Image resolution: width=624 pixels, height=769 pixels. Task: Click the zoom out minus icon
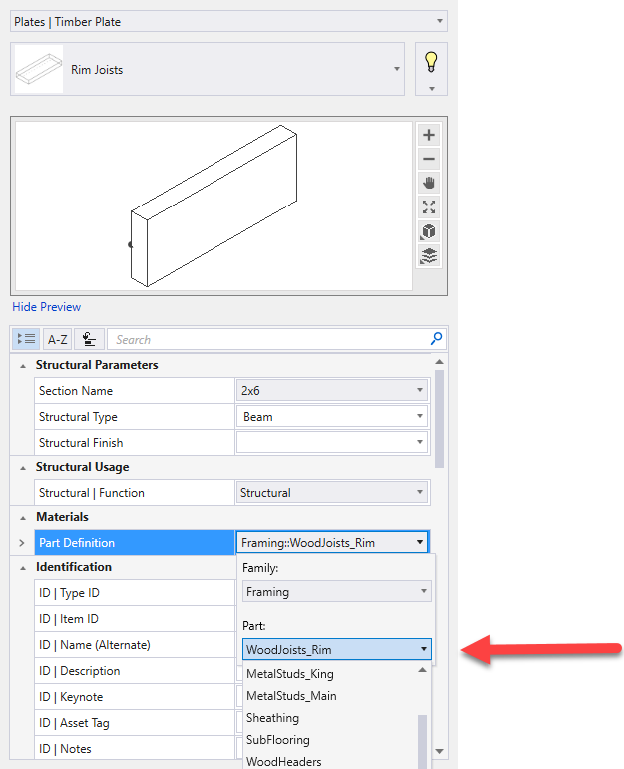coord(429,159)
